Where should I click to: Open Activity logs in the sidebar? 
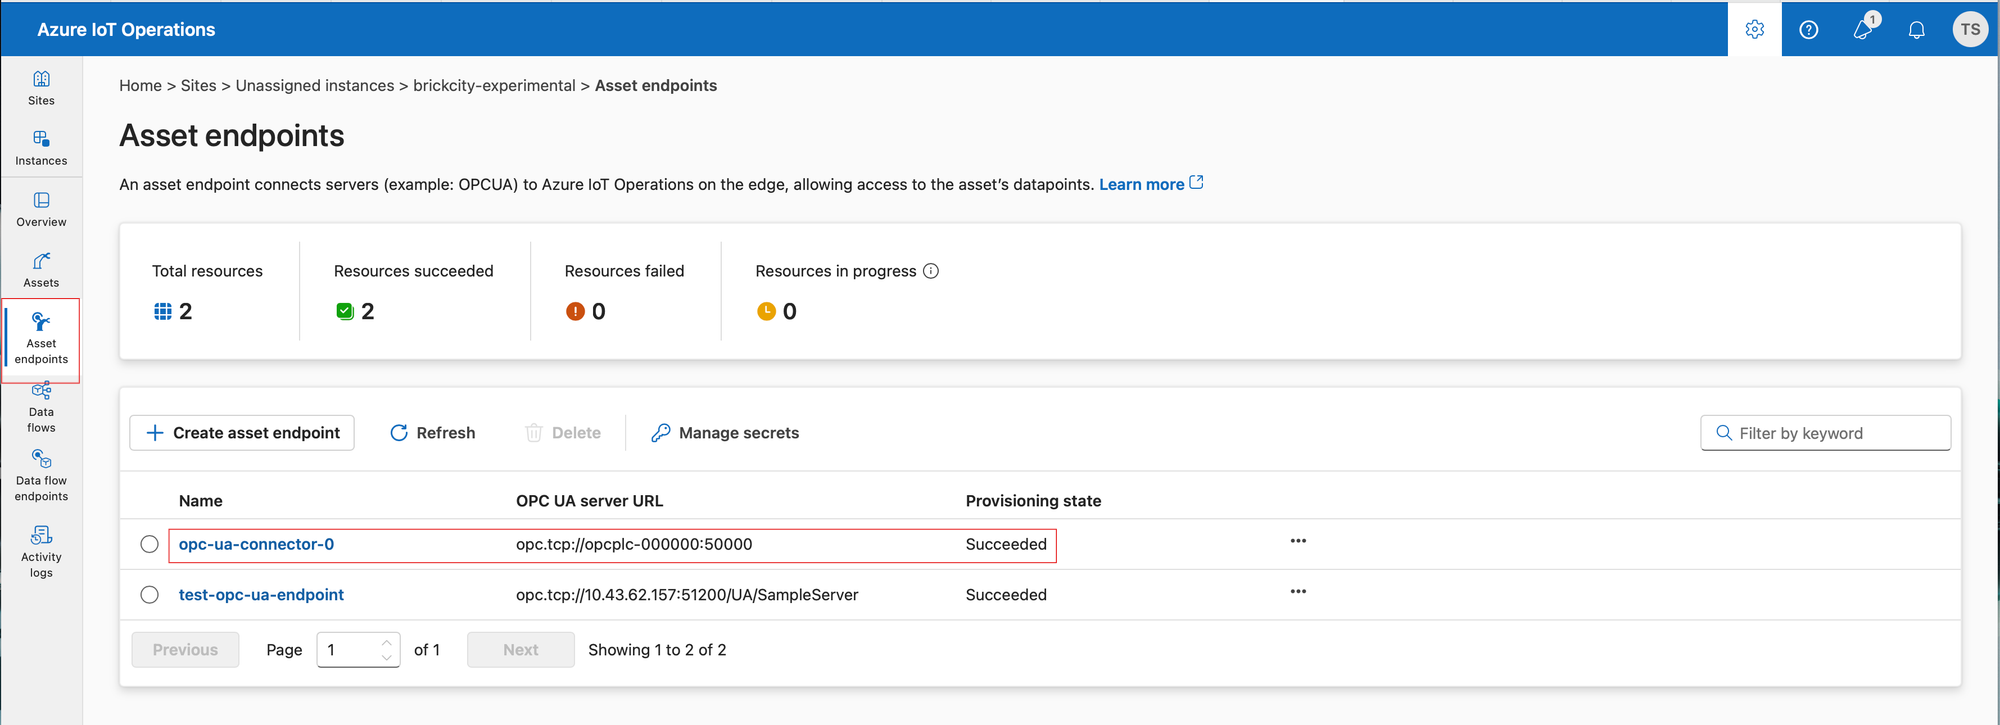[41, 551]
